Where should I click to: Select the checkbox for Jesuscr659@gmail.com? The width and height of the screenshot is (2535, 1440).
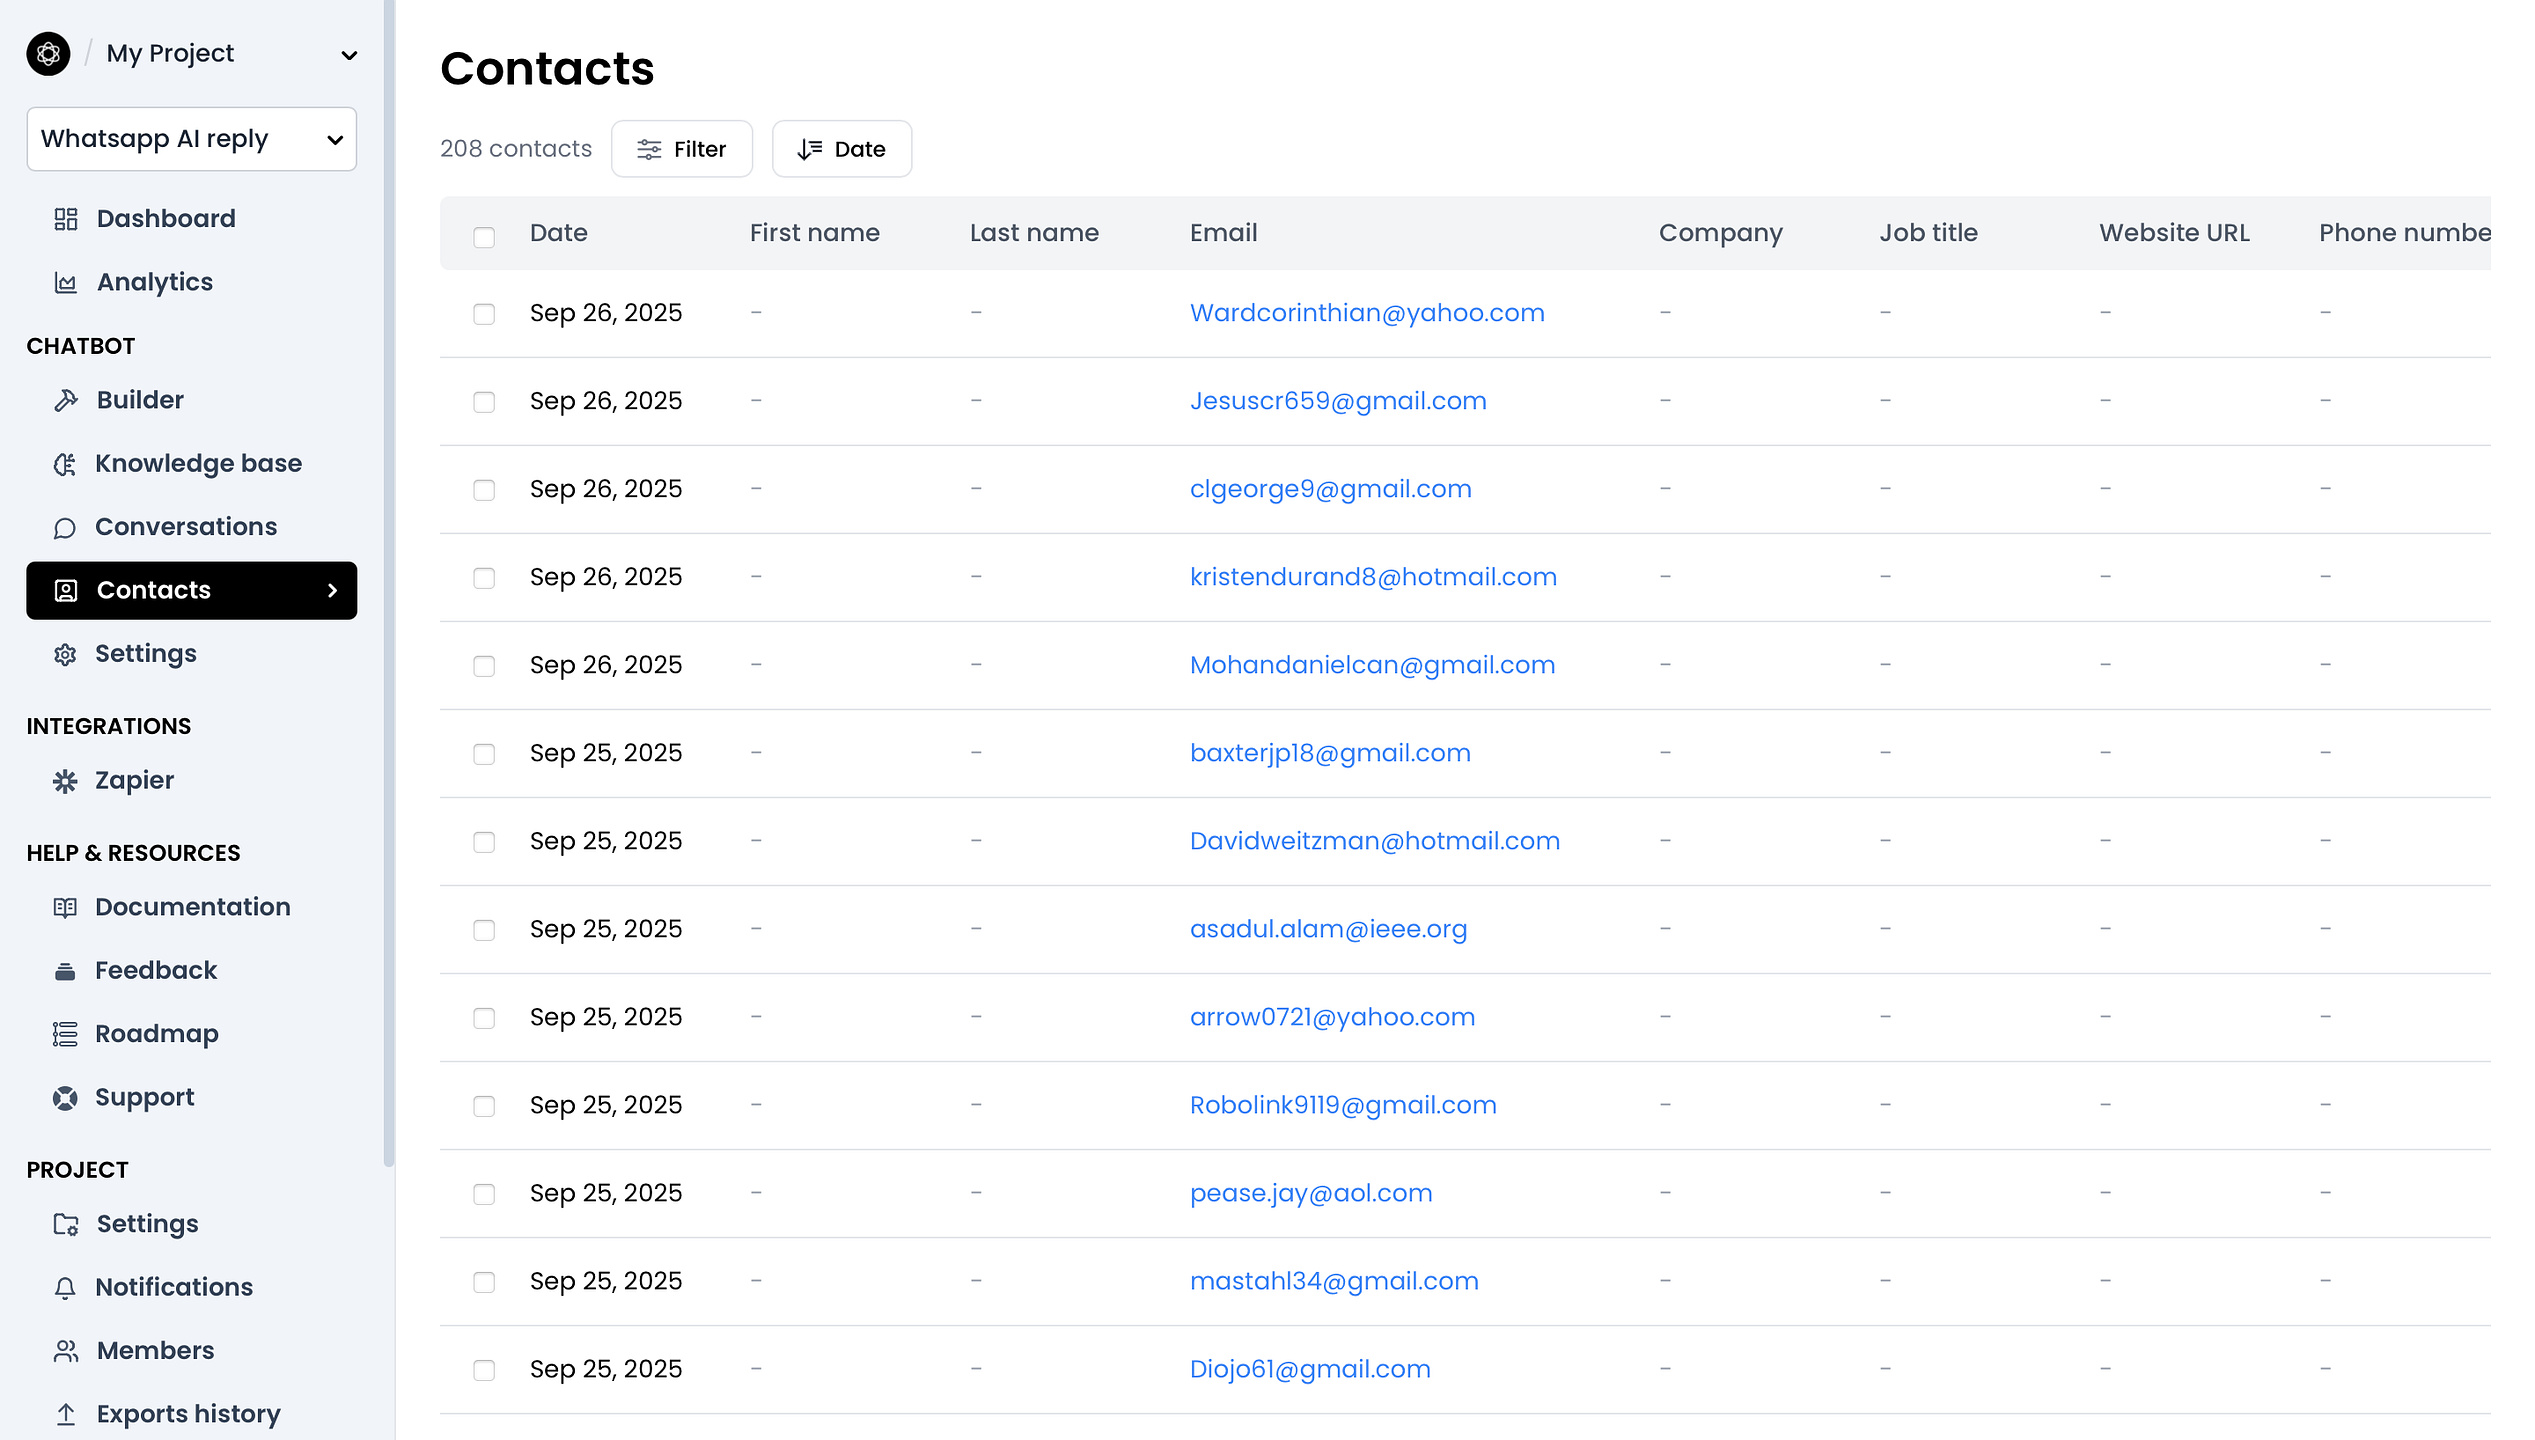tap(484, 402)
